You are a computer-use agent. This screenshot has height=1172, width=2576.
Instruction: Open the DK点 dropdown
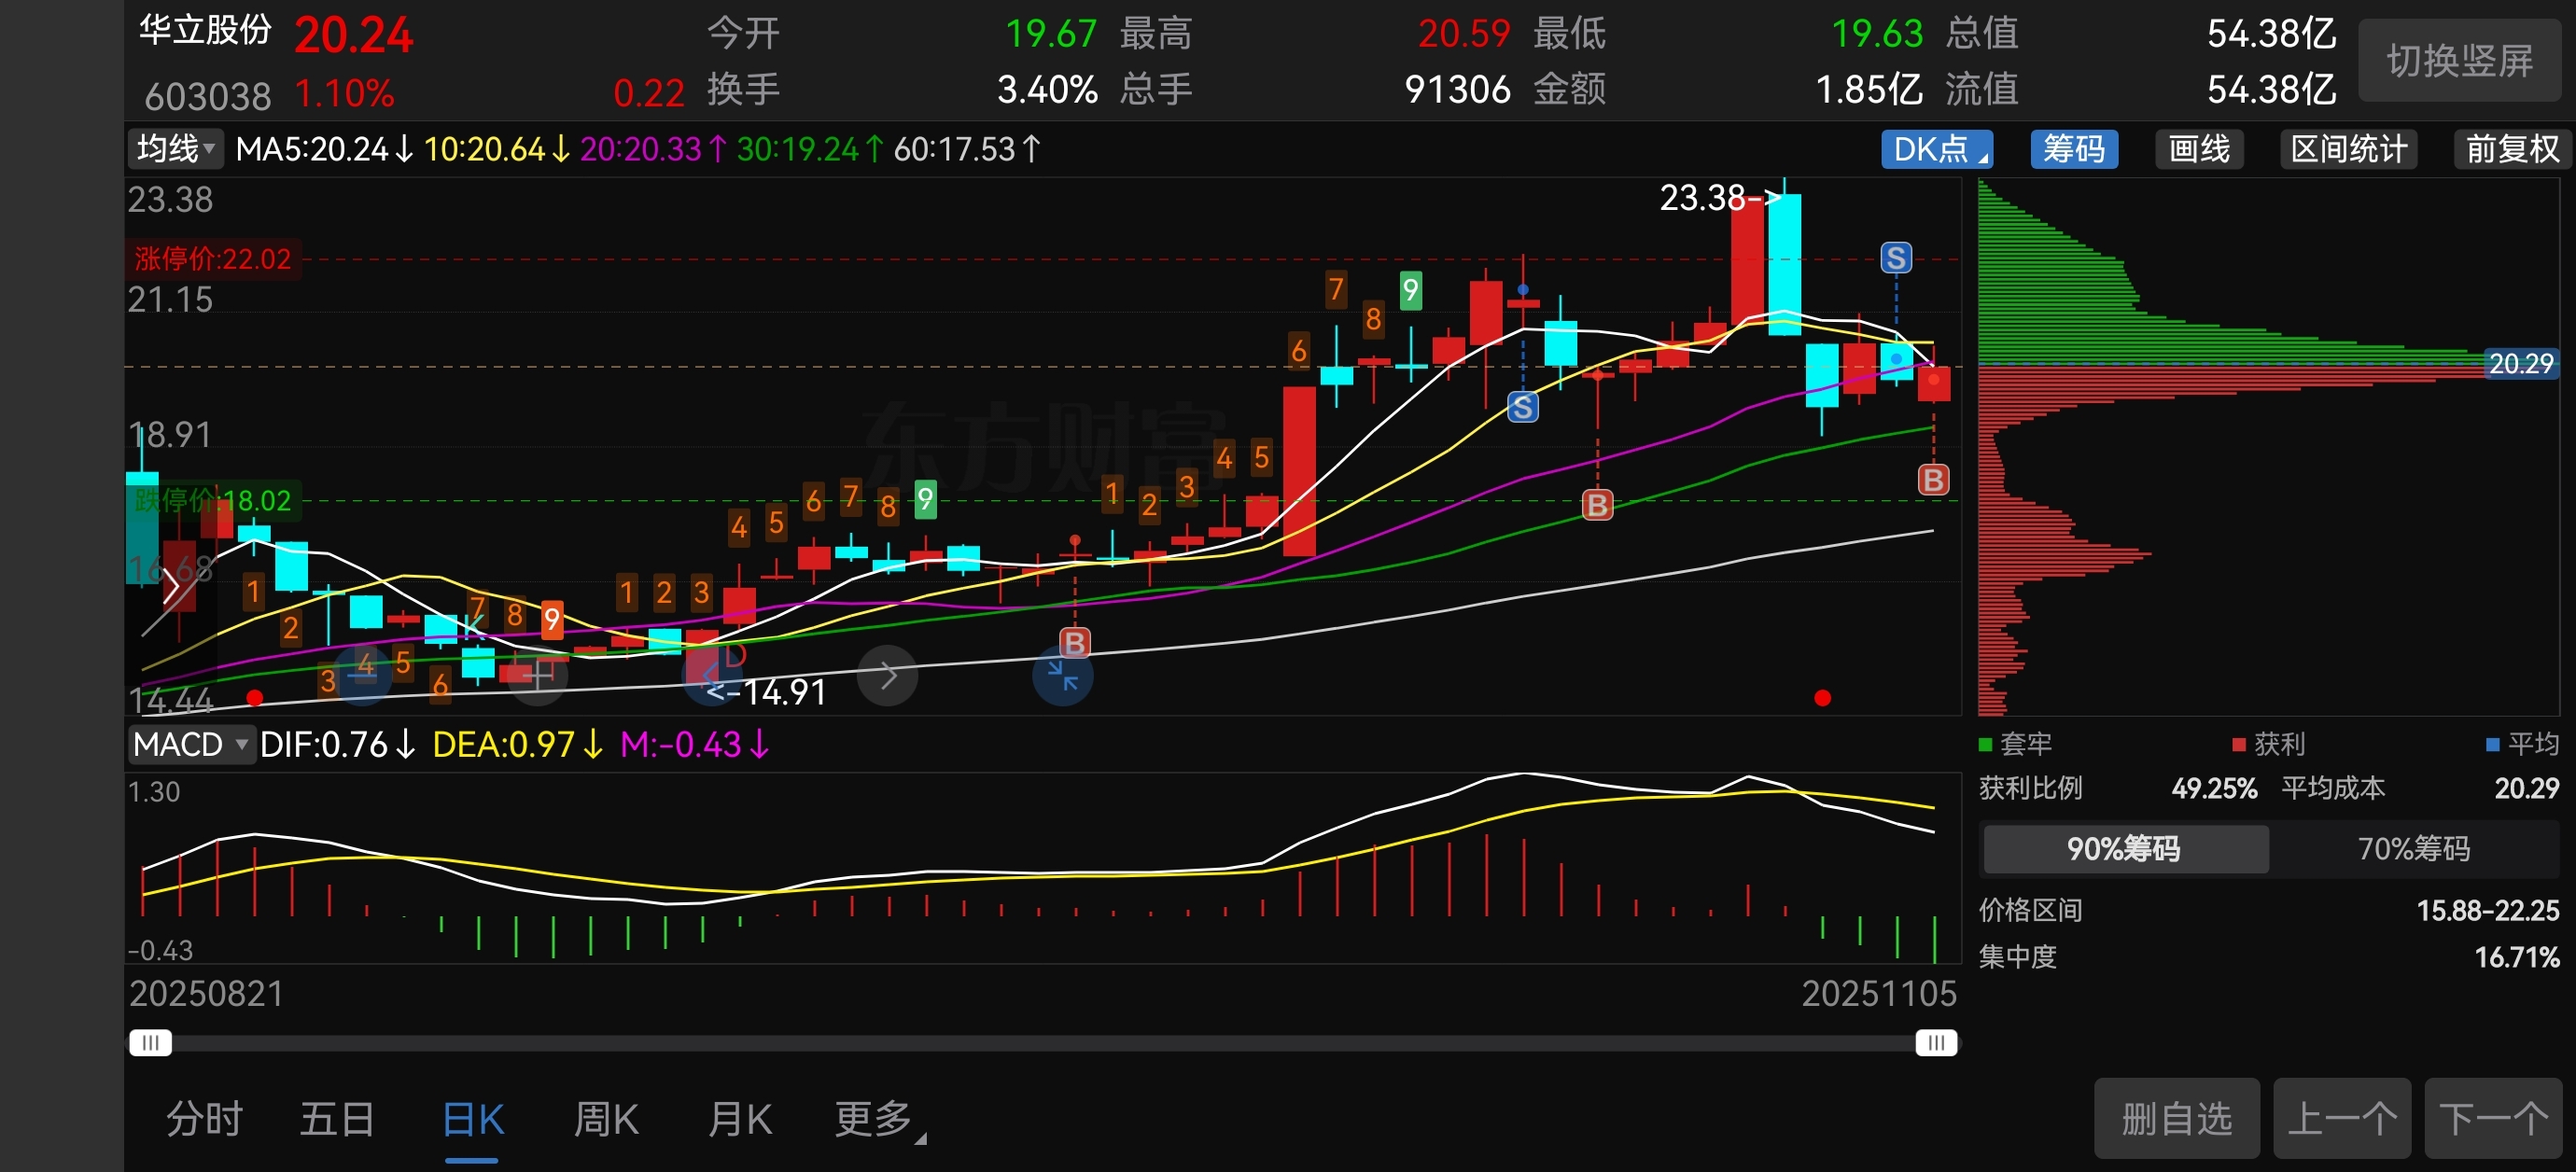1936,149
